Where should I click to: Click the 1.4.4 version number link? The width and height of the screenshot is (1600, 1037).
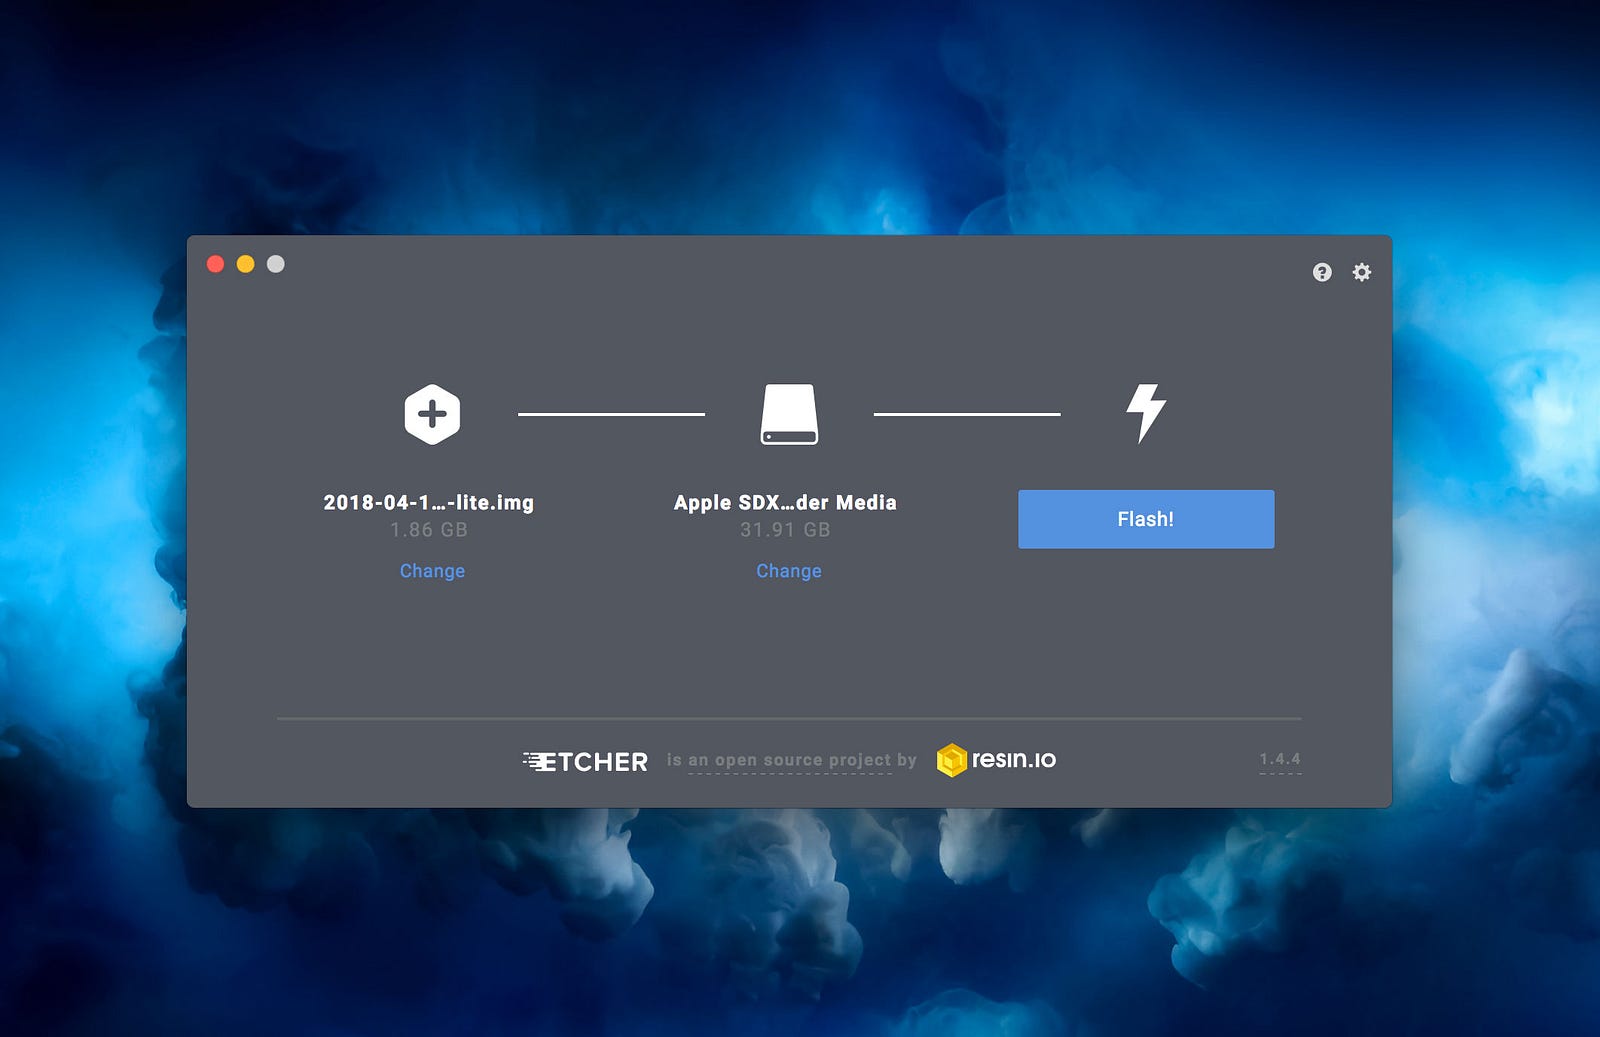tap(1280, 759)
